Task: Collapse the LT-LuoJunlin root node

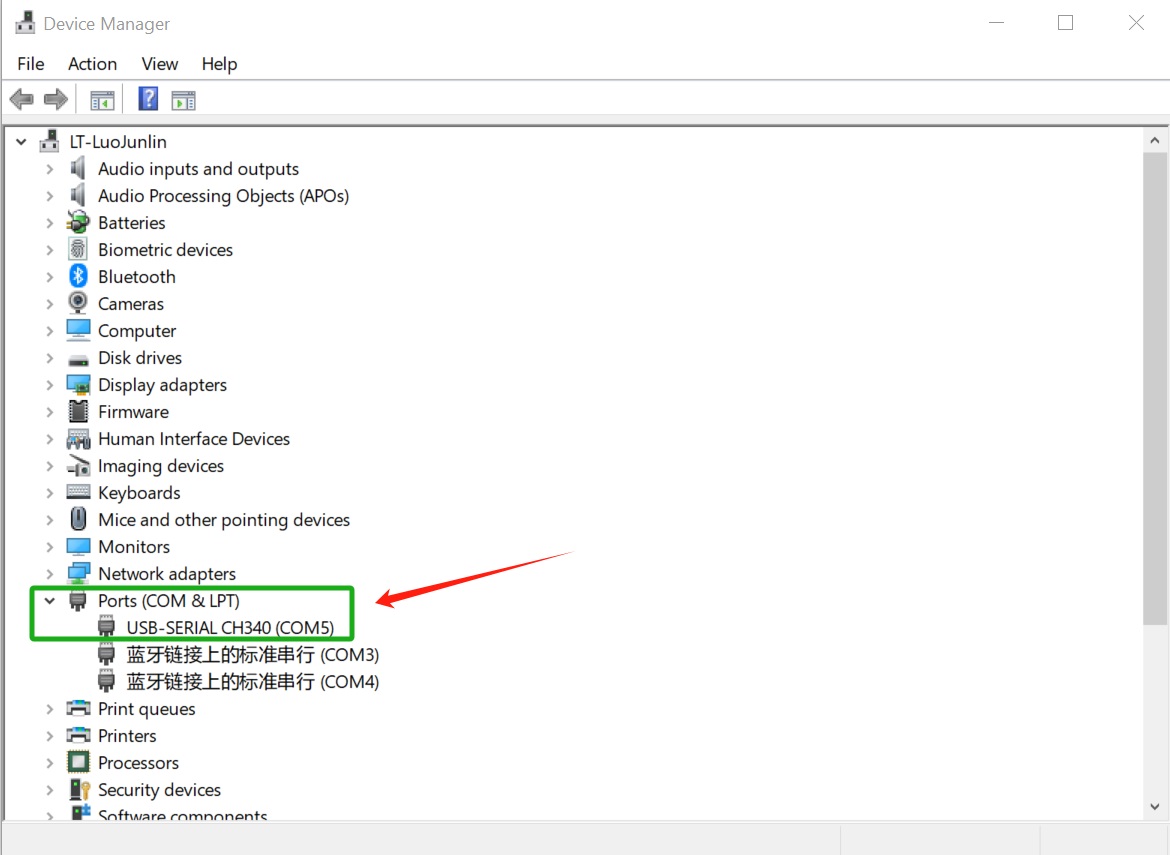Action: point(21,141)
